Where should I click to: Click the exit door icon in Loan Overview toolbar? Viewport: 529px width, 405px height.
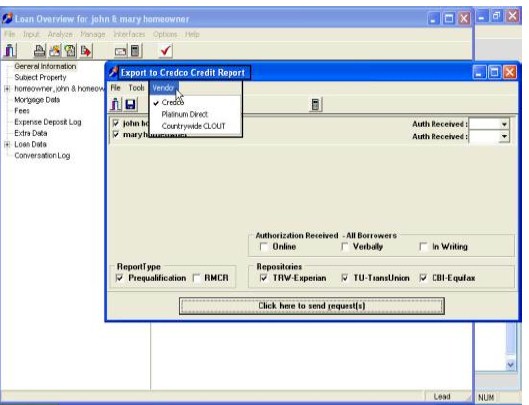pyautogui.click(x=10, y=51)
